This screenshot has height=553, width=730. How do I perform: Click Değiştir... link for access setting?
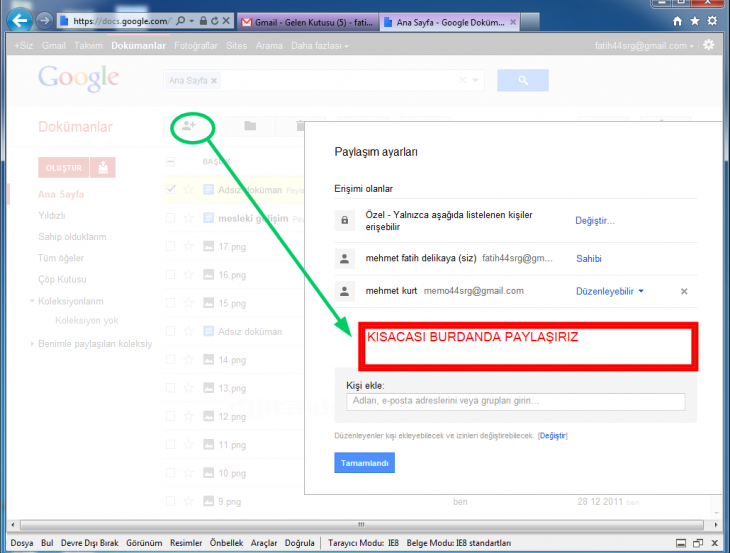point(595,221)
